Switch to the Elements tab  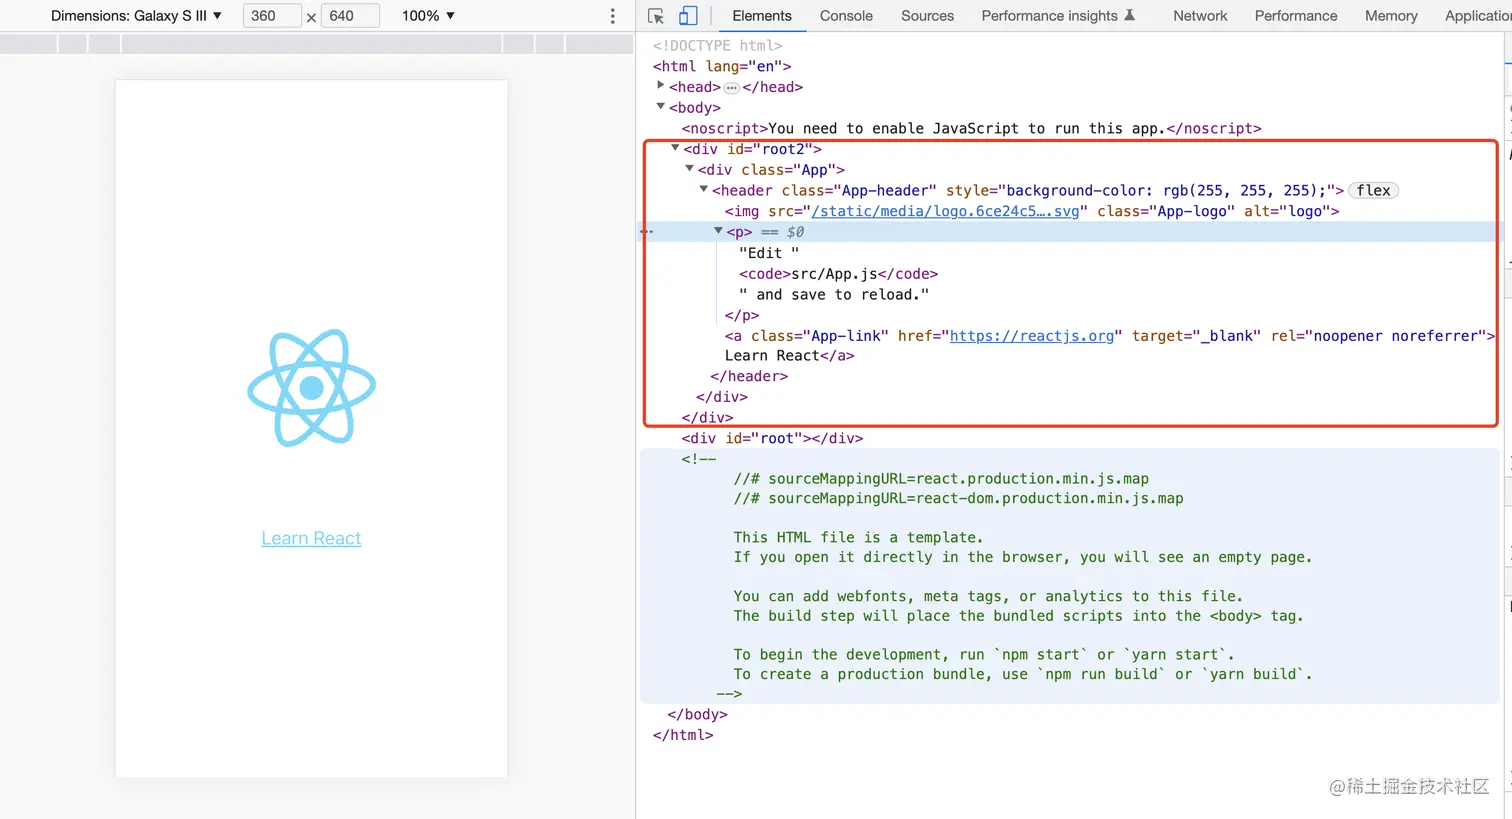[x=762, y=16]
